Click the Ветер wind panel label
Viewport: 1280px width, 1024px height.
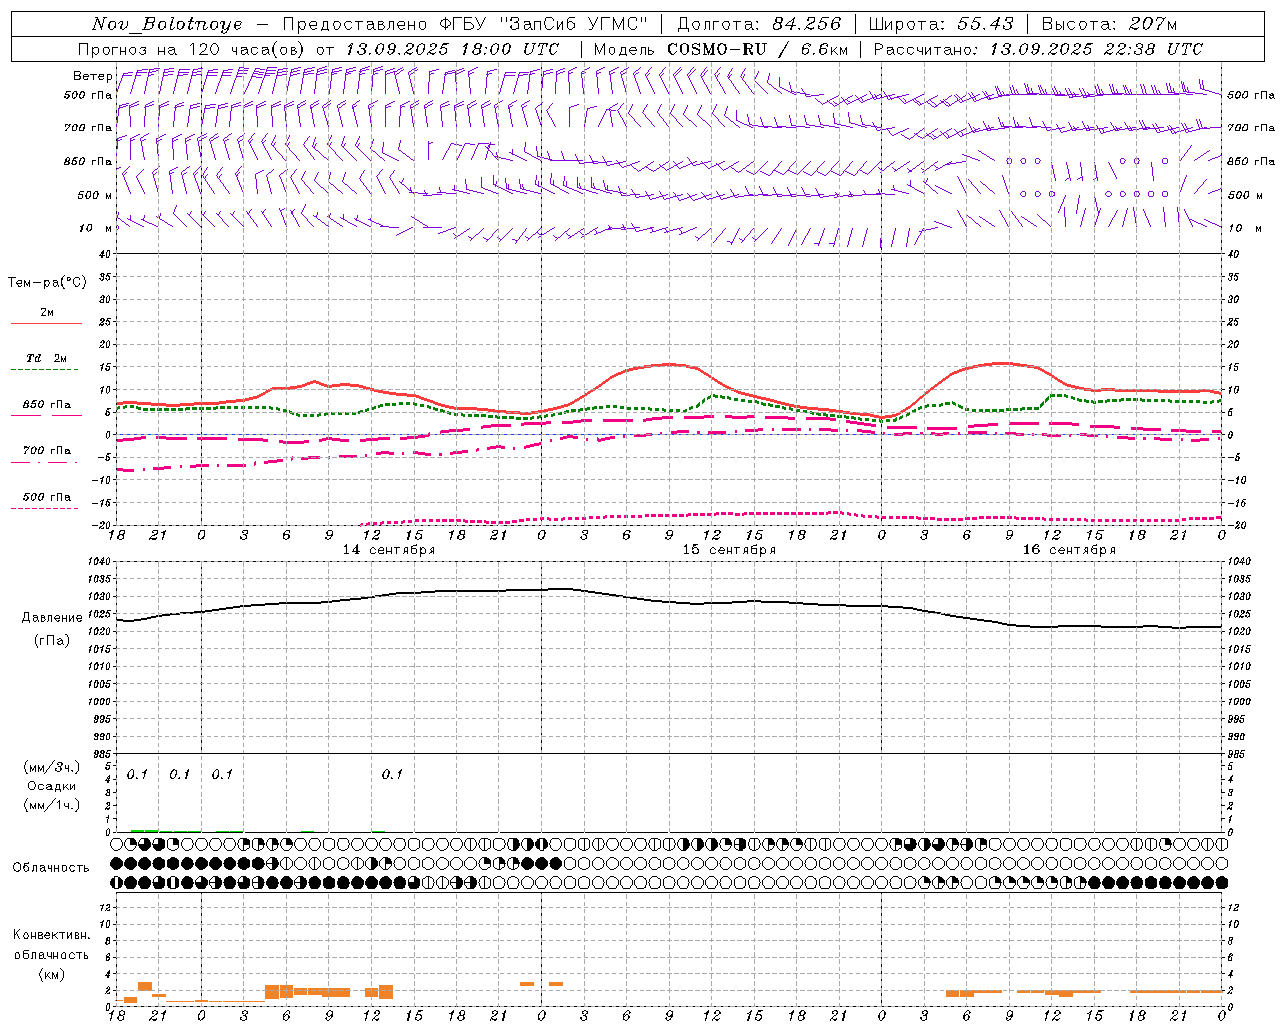point(92,76)
